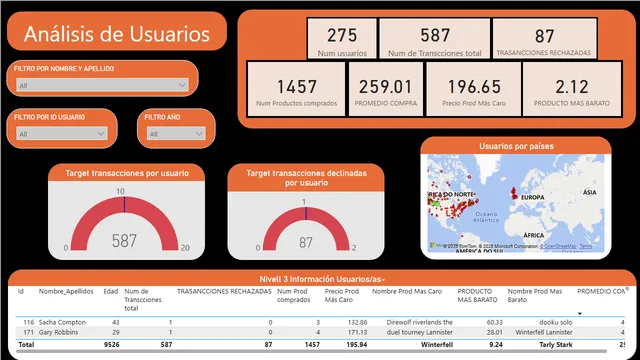Sort by Nombre Prod Mas Caro header
640x360 pixels.
407,291
